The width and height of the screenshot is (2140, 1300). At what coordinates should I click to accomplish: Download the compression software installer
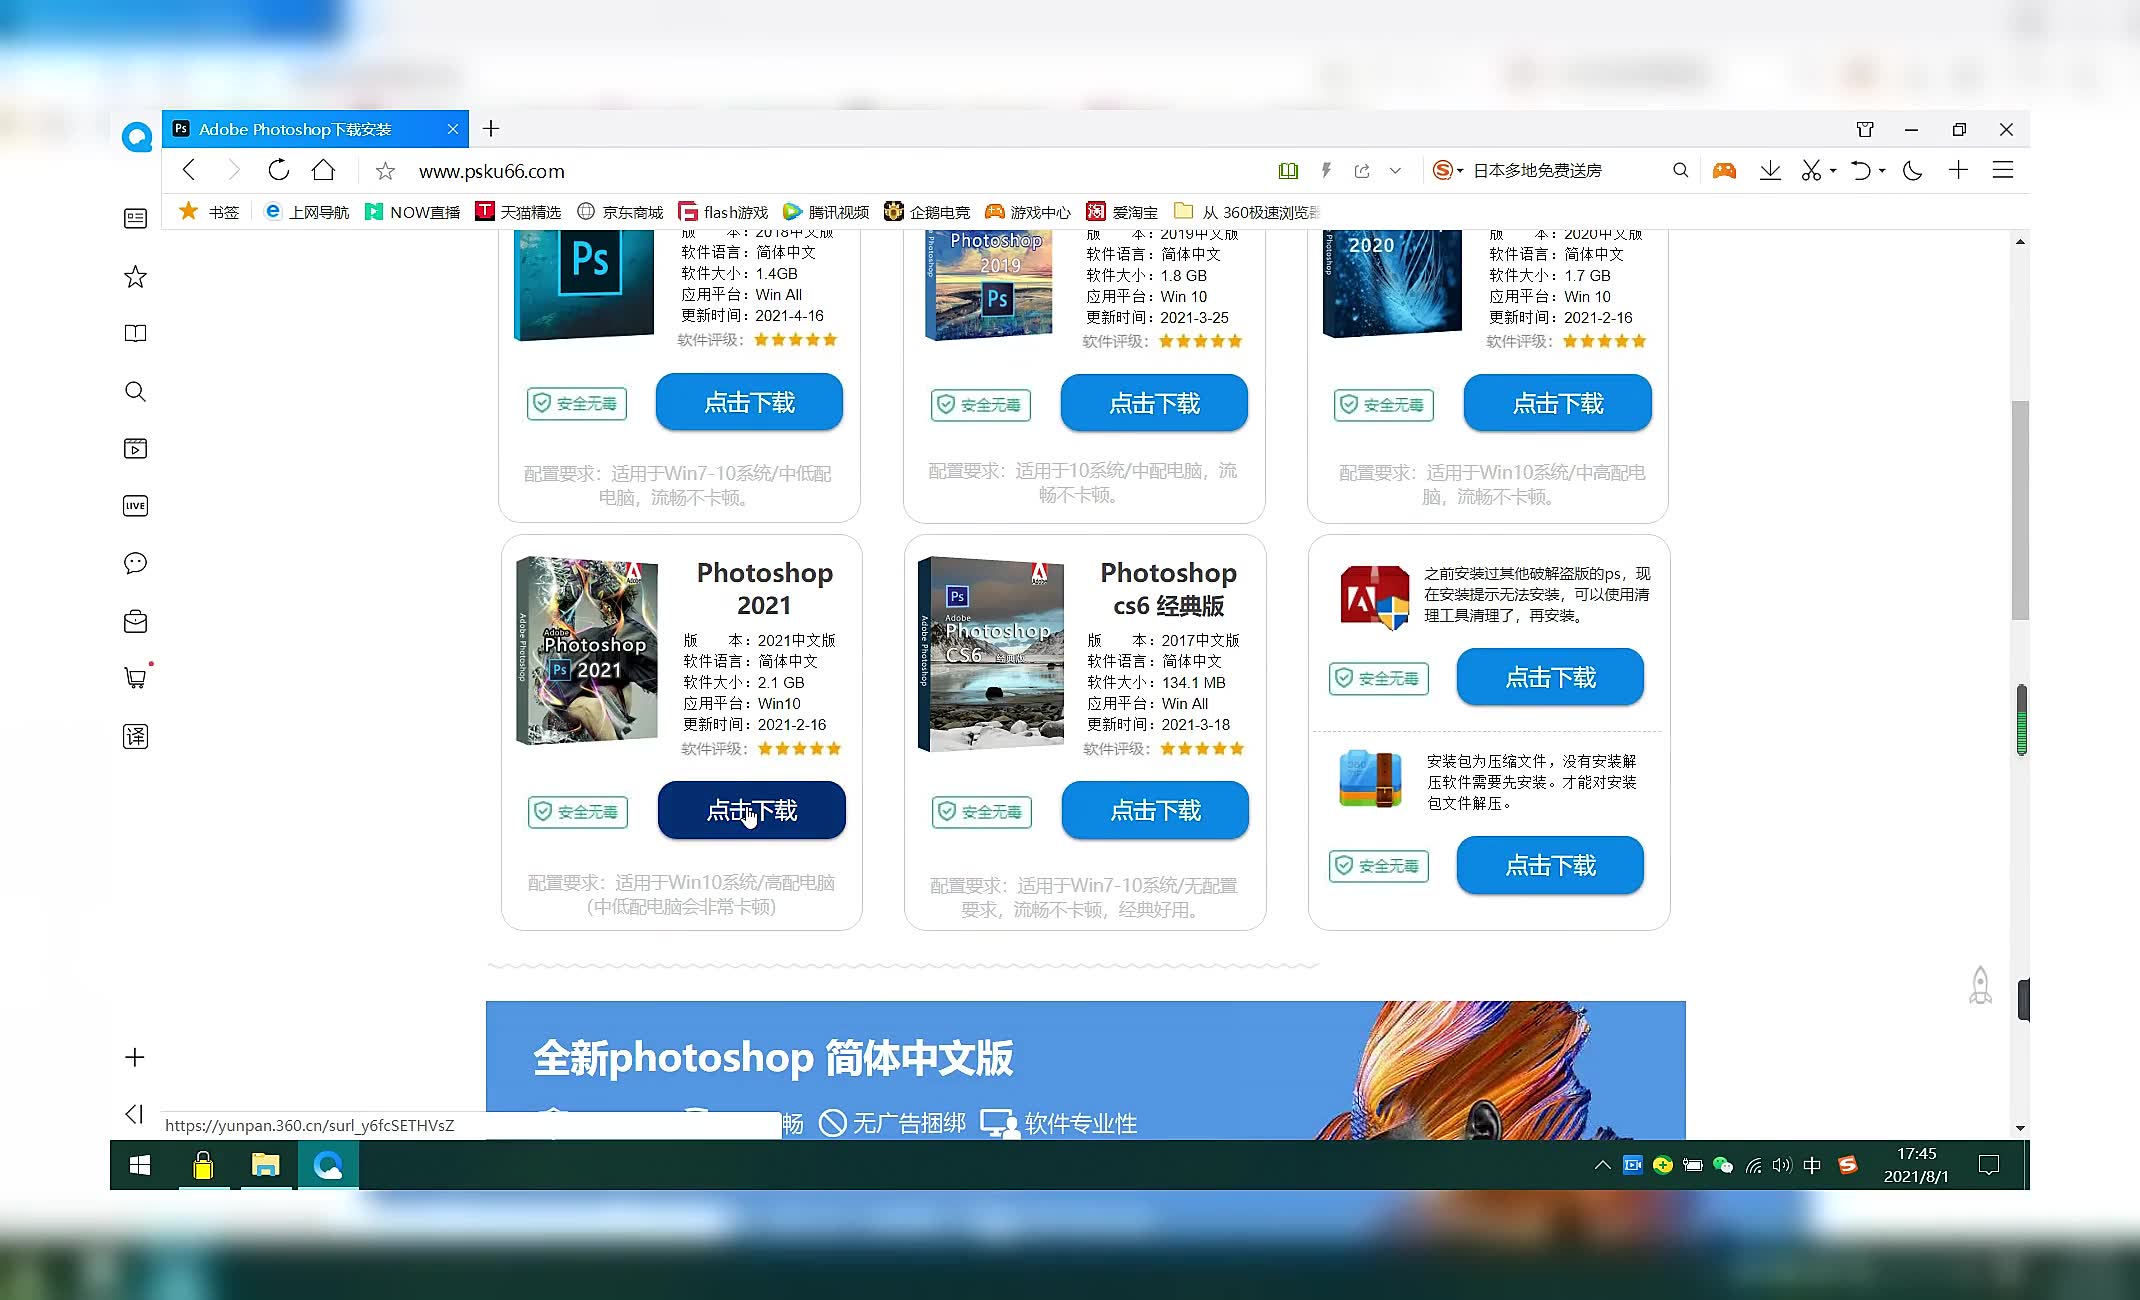pyautogui.click(x=1550, y=865)
